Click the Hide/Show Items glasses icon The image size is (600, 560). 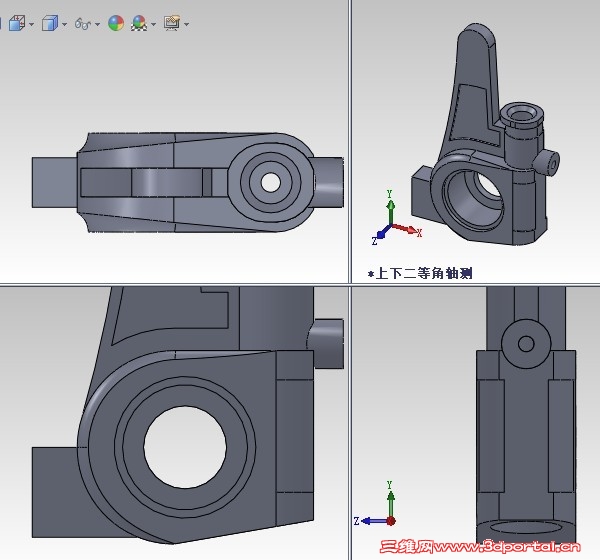point(83,24)
